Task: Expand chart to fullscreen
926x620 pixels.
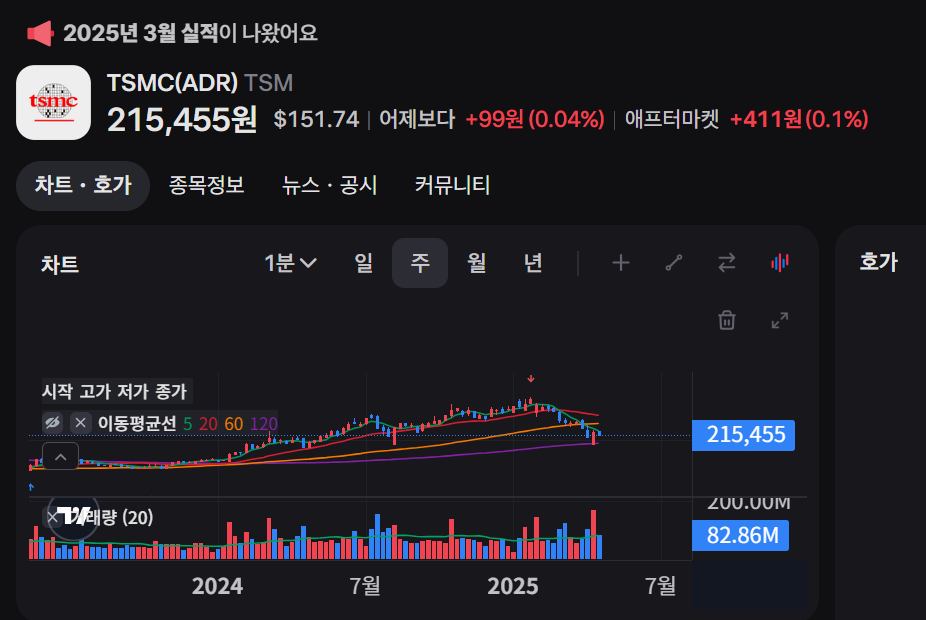Action: (780, 320)
